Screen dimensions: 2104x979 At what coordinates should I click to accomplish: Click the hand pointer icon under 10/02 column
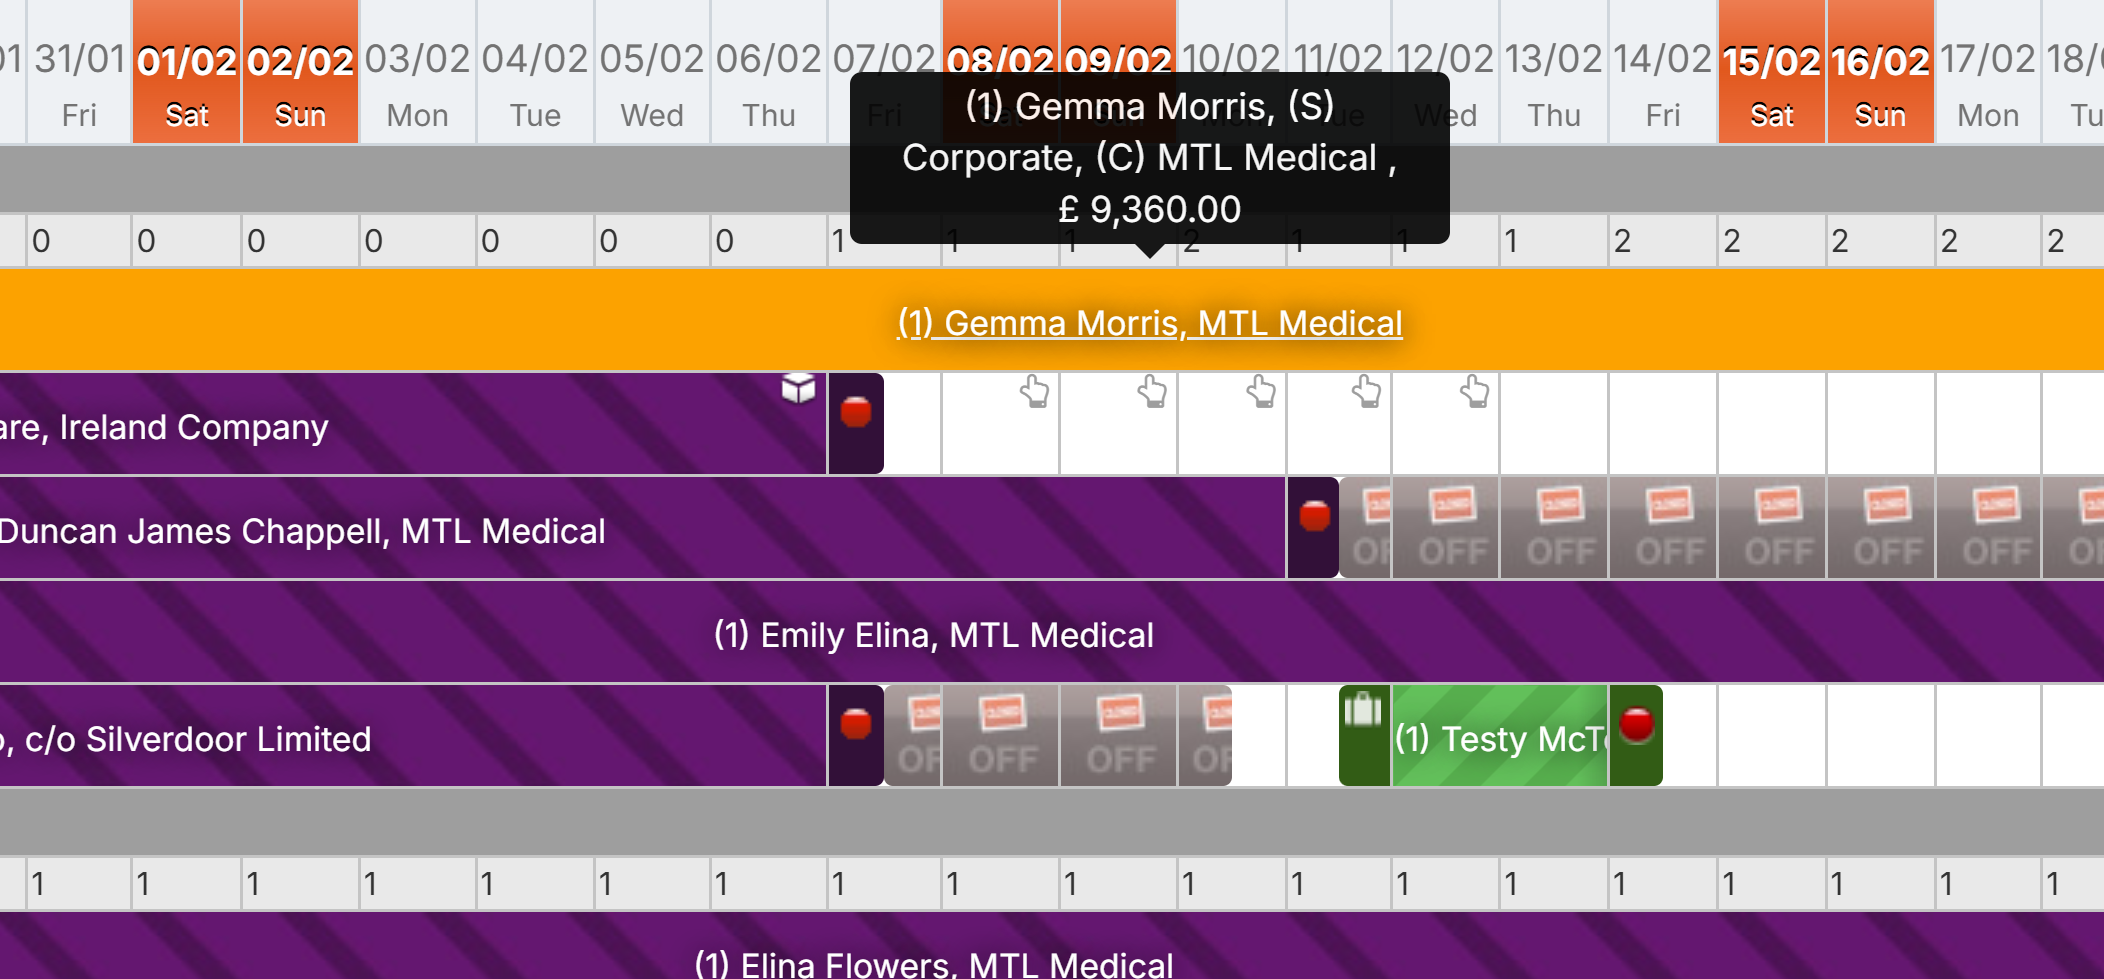1261,392
